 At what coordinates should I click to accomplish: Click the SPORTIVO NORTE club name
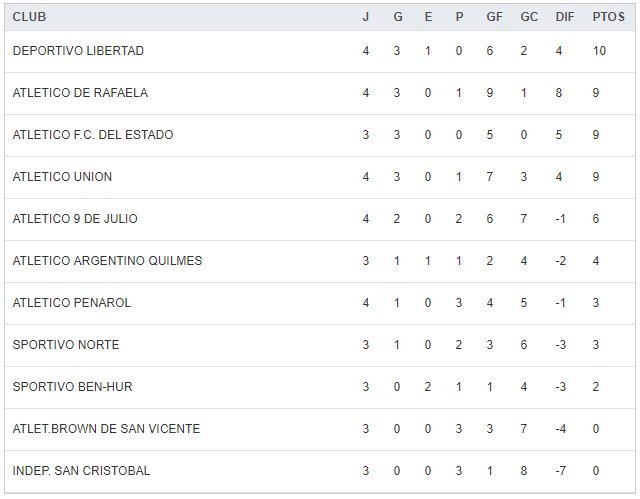click(x=66, y=345)
